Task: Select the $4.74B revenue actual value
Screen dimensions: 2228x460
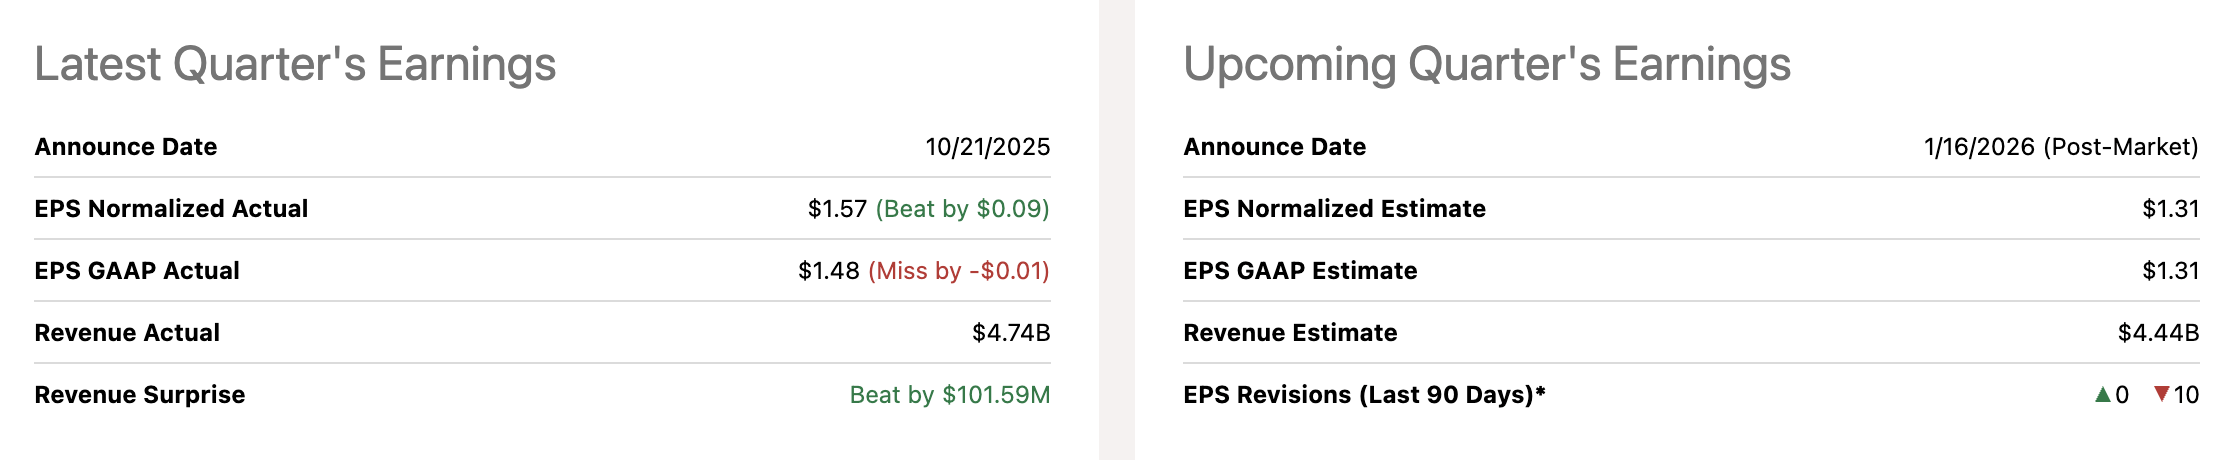Action: [1010, 333]
